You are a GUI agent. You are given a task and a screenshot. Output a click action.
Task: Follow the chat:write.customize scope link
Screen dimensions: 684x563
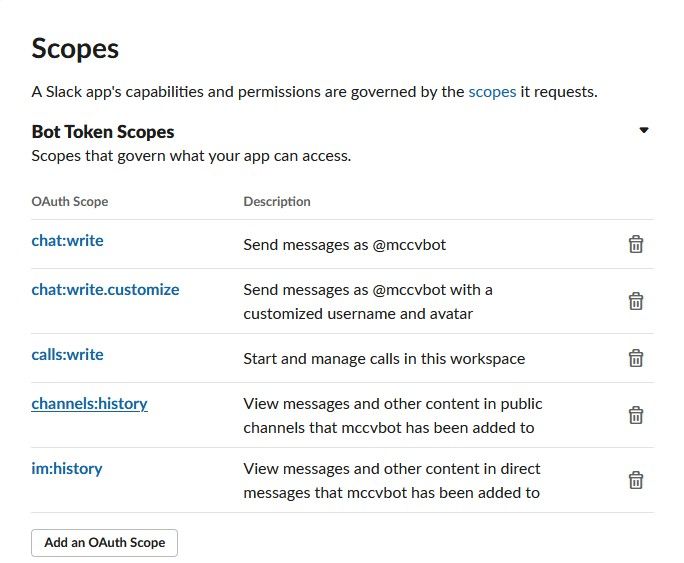(x=105, y=289)
